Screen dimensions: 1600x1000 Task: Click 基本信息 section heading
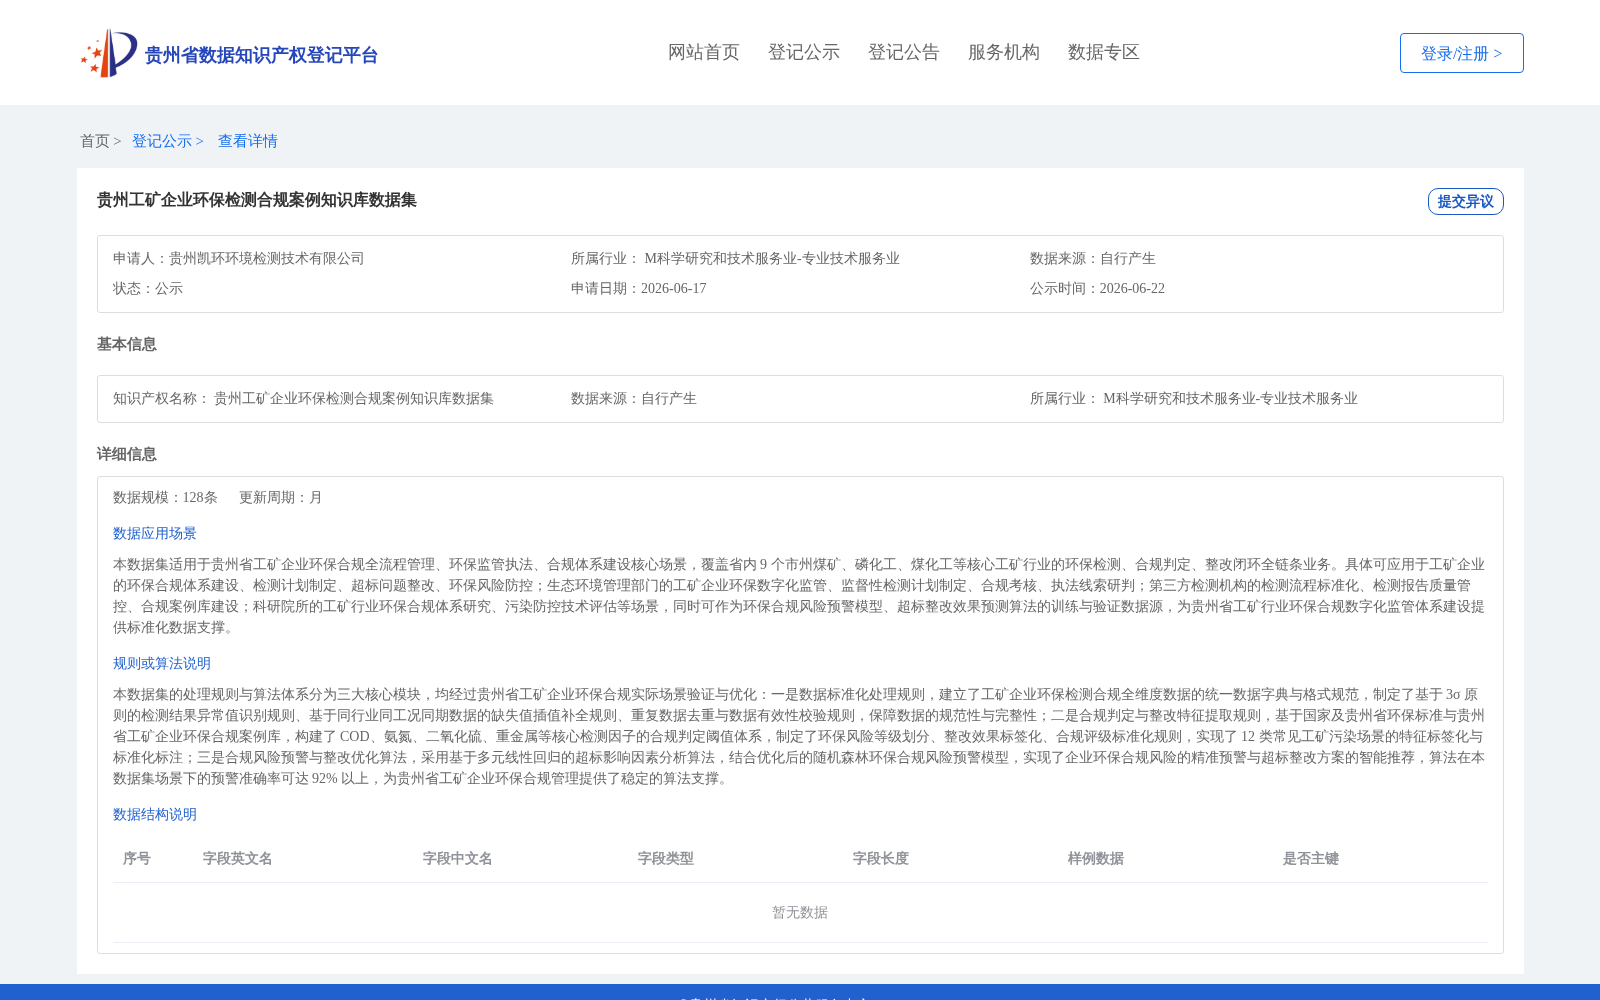click(x=127, y=344)
